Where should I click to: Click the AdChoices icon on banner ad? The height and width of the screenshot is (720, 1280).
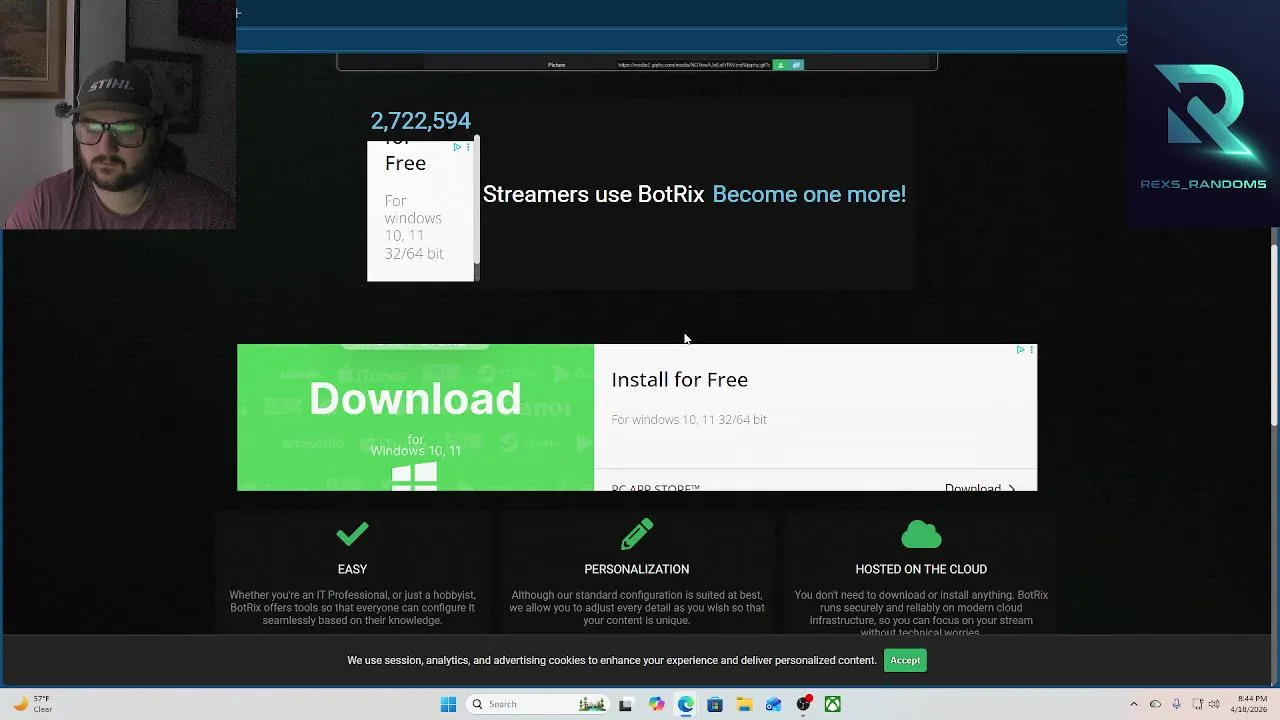click(x=1020, y=350)
